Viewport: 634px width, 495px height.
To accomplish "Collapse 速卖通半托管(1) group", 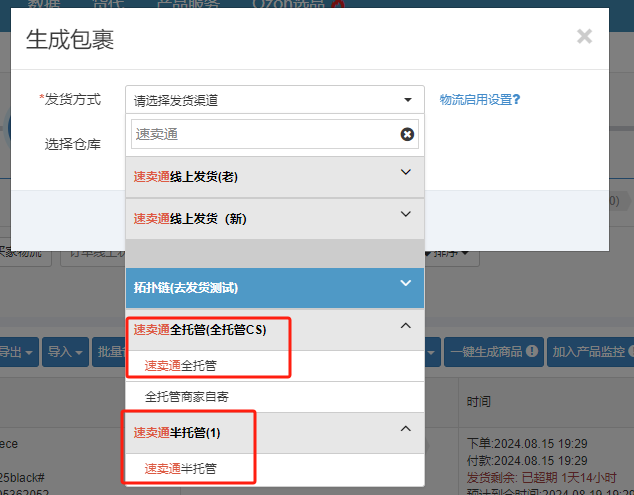I will pyautogui.click(x=275, y=433).
